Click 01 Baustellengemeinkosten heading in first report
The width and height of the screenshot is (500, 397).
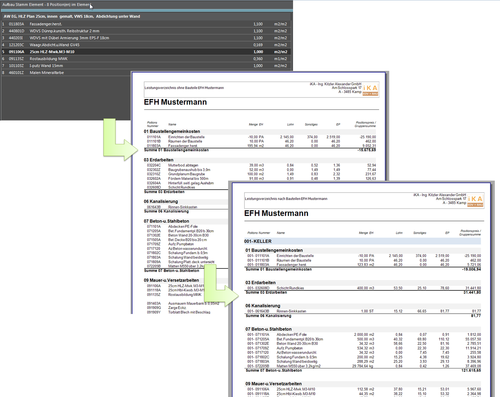[x=172, y=131]
